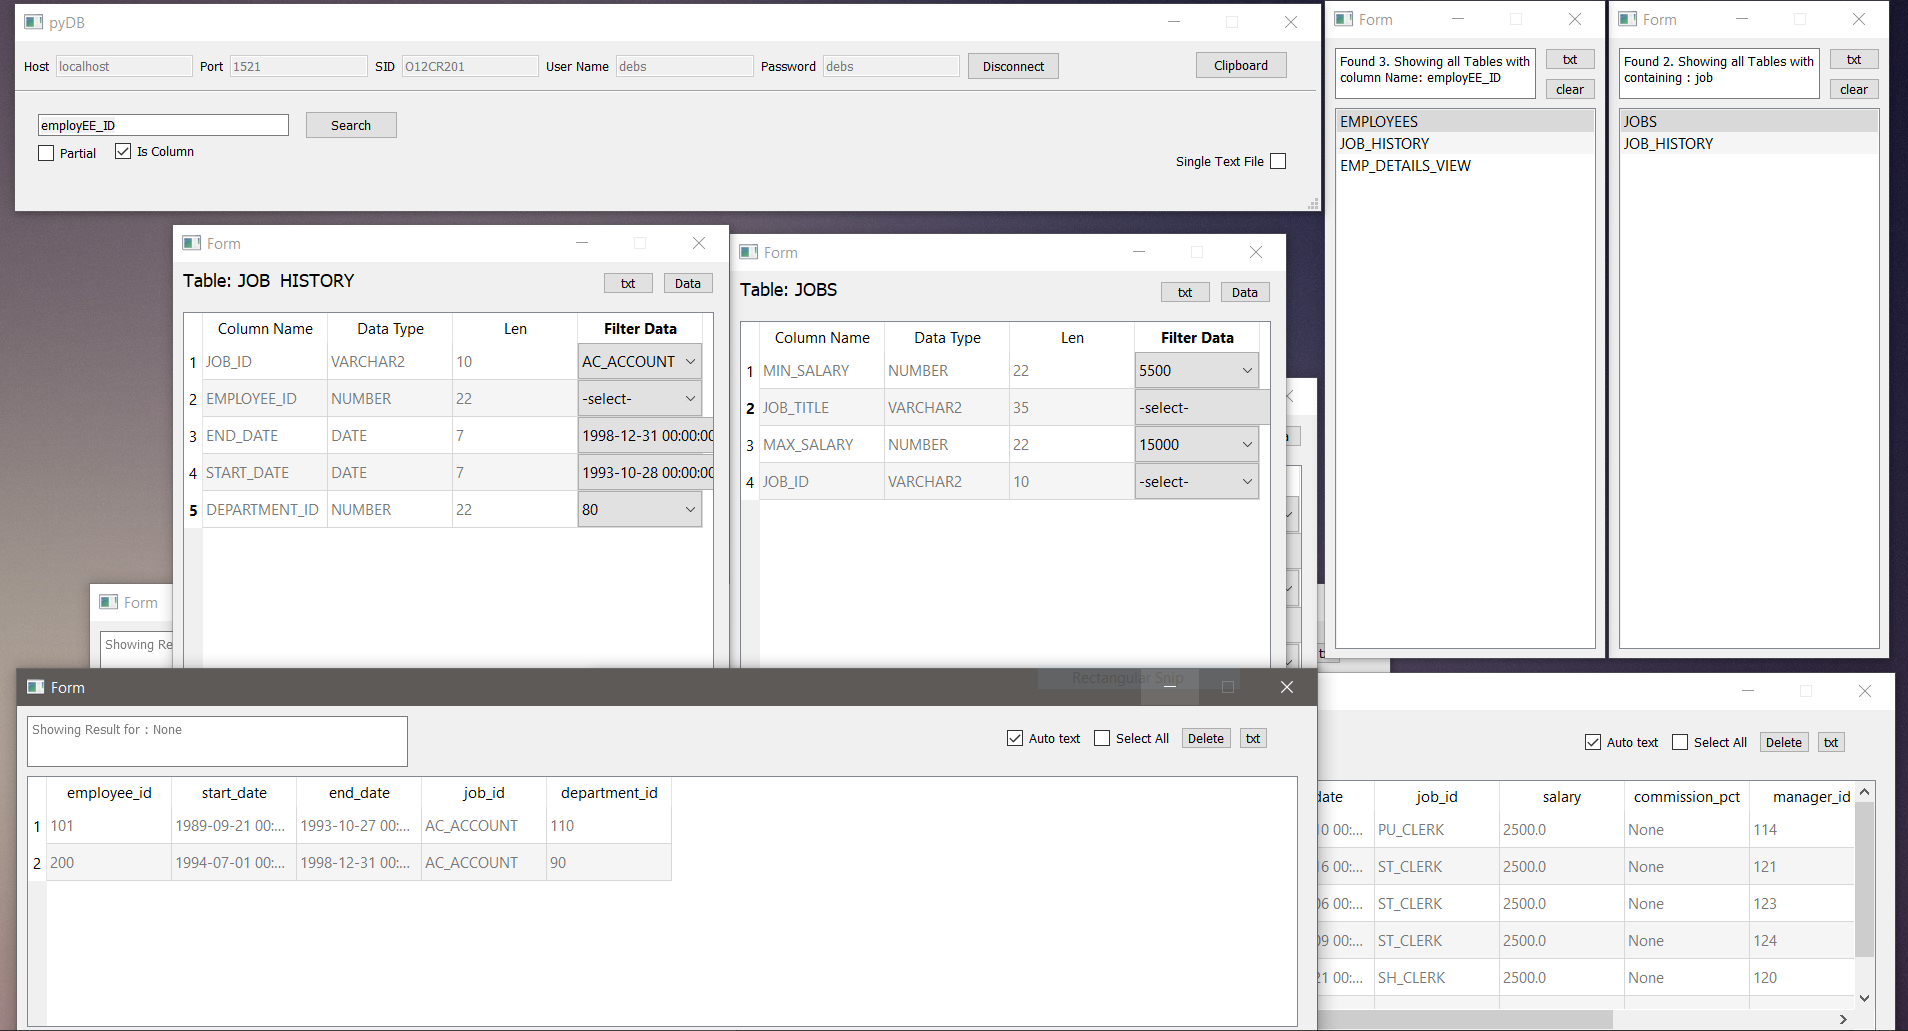Click the END_DATE filter field showing 1998-12-31
Image resolution: width=1908 pixels, height=1031 pixels.
click(646, 435)
